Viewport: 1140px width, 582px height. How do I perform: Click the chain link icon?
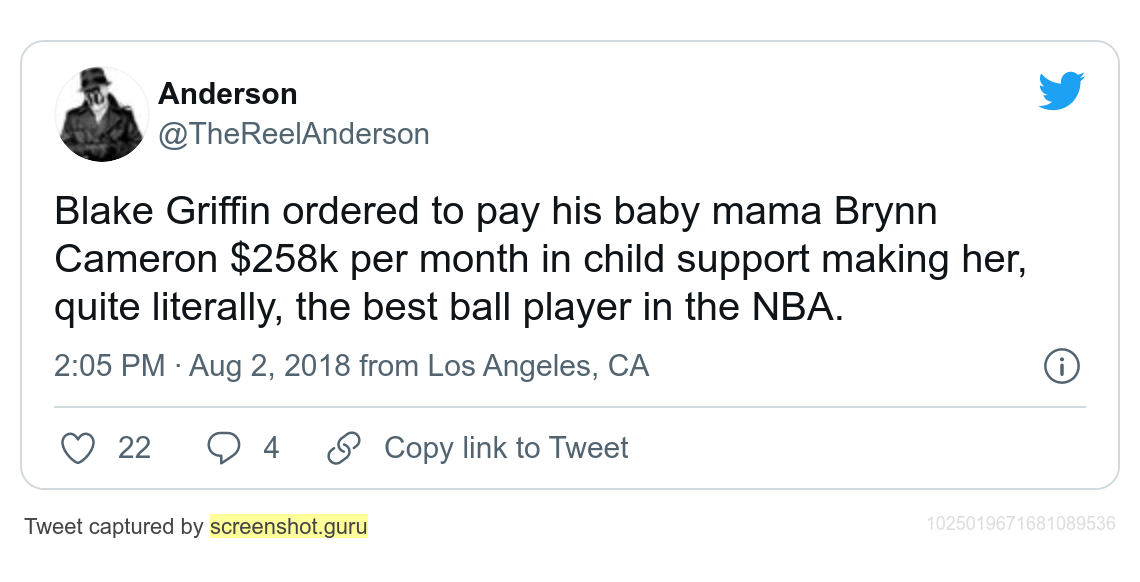click(x=344, y=448)
